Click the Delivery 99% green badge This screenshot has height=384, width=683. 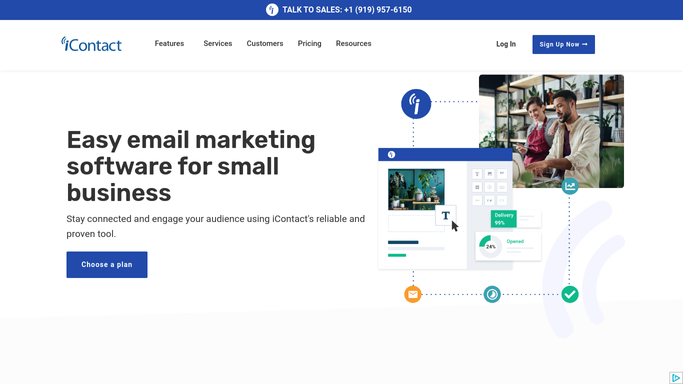(x=504, y=219)
